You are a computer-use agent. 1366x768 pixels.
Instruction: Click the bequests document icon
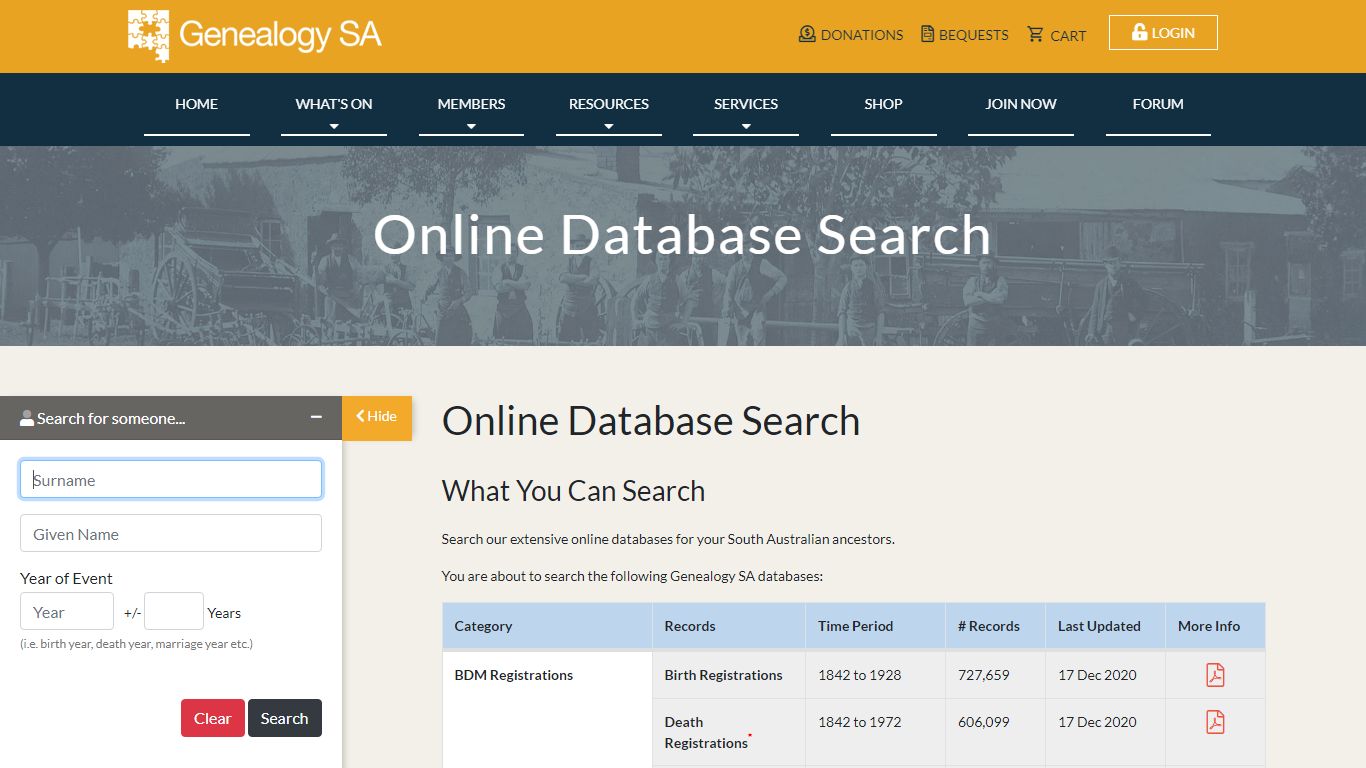click(927, 34)
